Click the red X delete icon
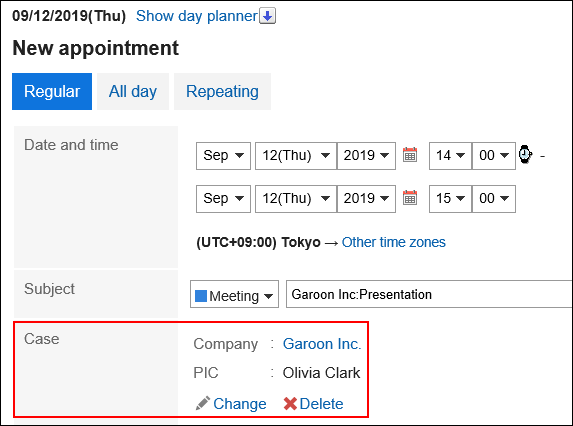Image resolution: width=573 pixels, height=426 pixels. click(290, 404)
